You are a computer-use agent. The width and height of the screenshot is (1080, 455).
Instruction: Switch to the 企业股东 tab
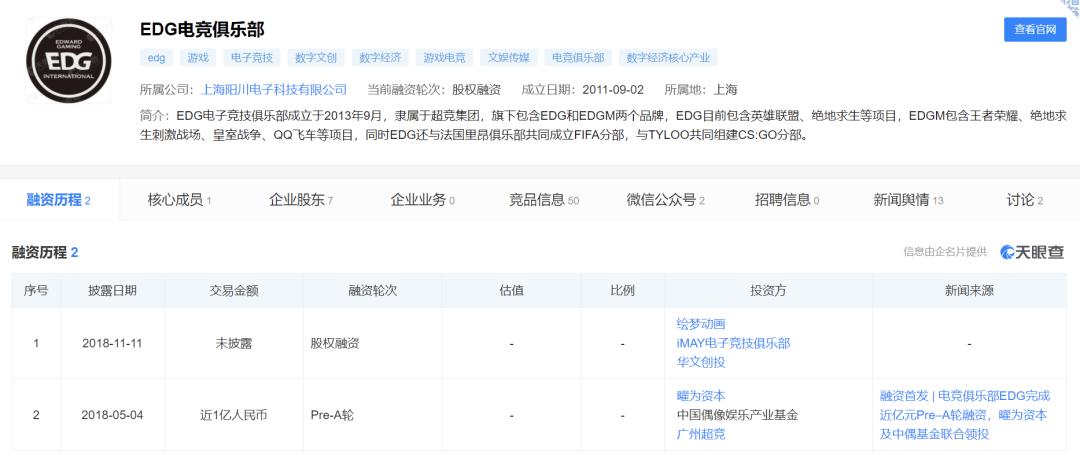click(300, 200)
